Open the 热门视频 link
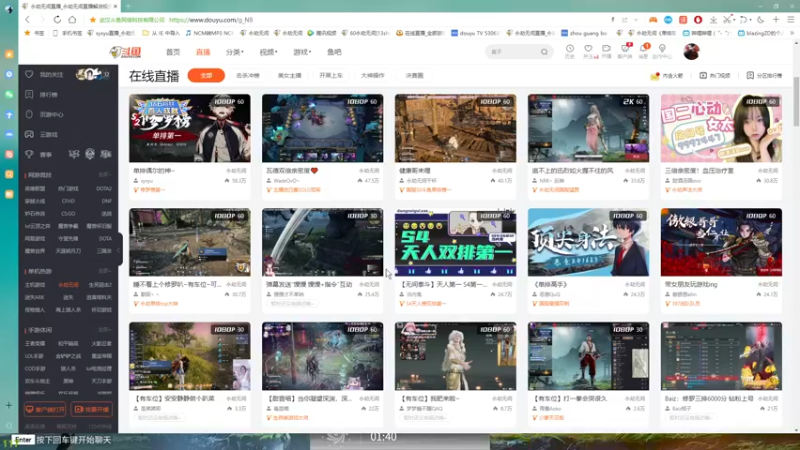The image size is (800, 450). pyautogui.click(x=715, y=76)
